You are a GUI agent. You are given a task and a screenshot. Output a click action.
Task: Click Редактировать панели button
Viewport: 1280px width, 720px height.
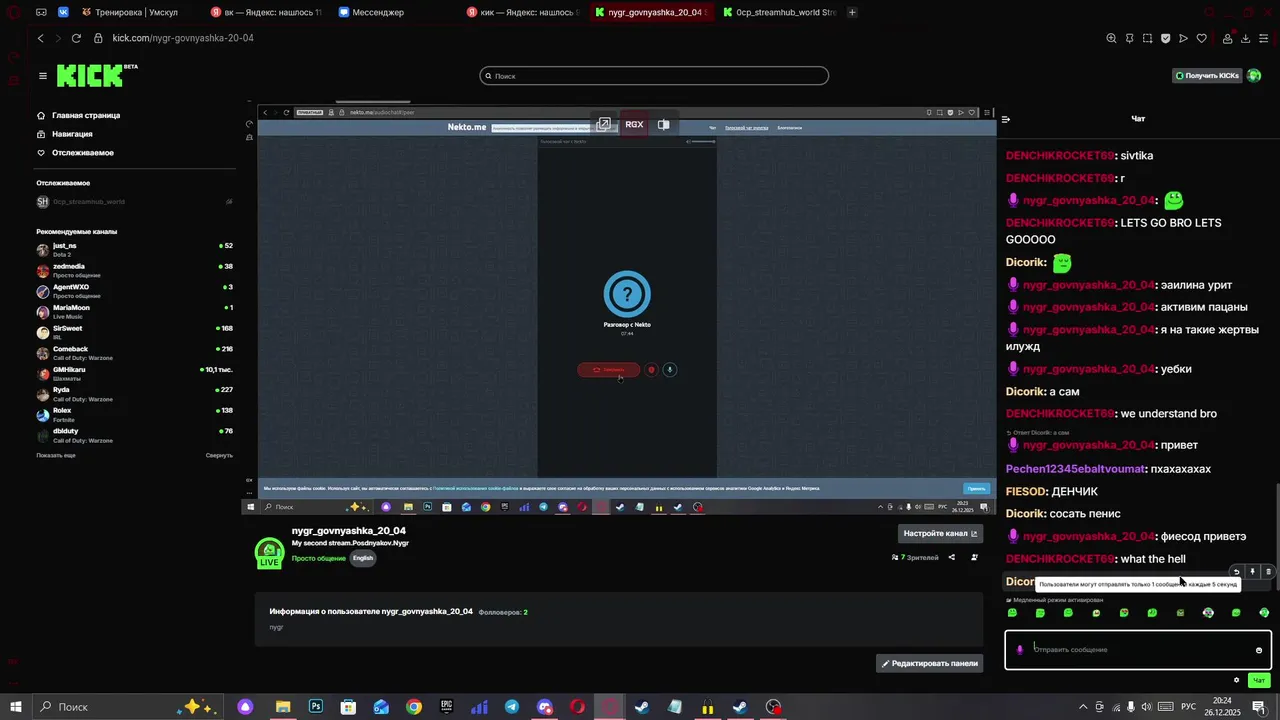click(929, 663)
